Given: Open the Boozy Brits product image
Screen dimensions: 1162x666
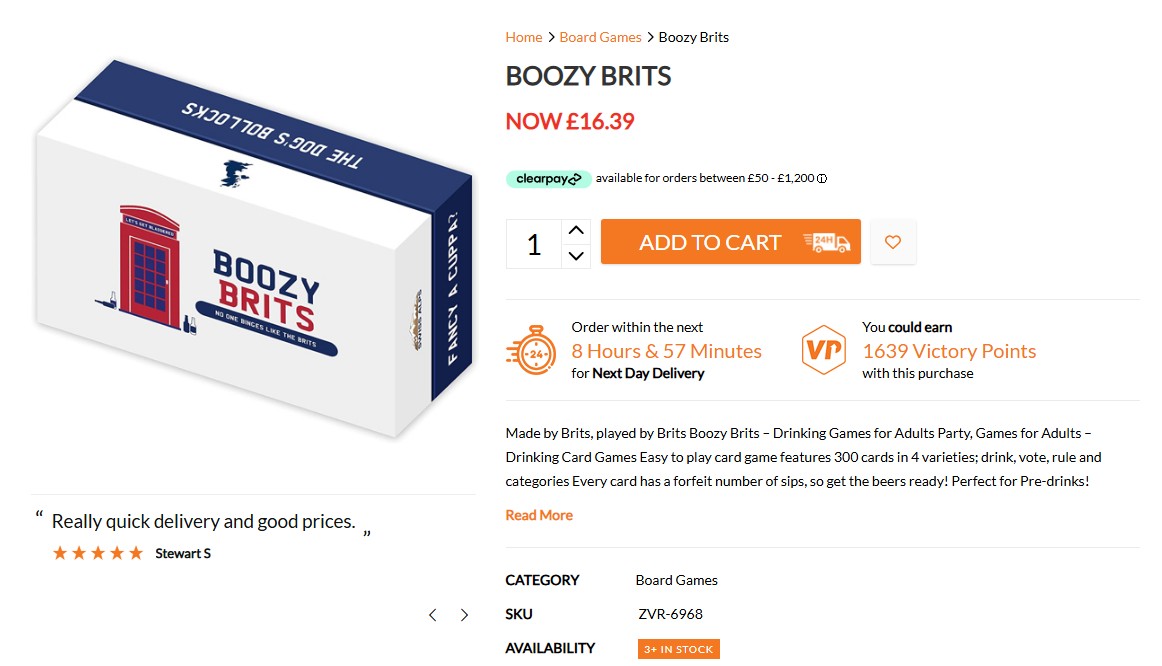Looking at the screenshot, I should [252, 250].
